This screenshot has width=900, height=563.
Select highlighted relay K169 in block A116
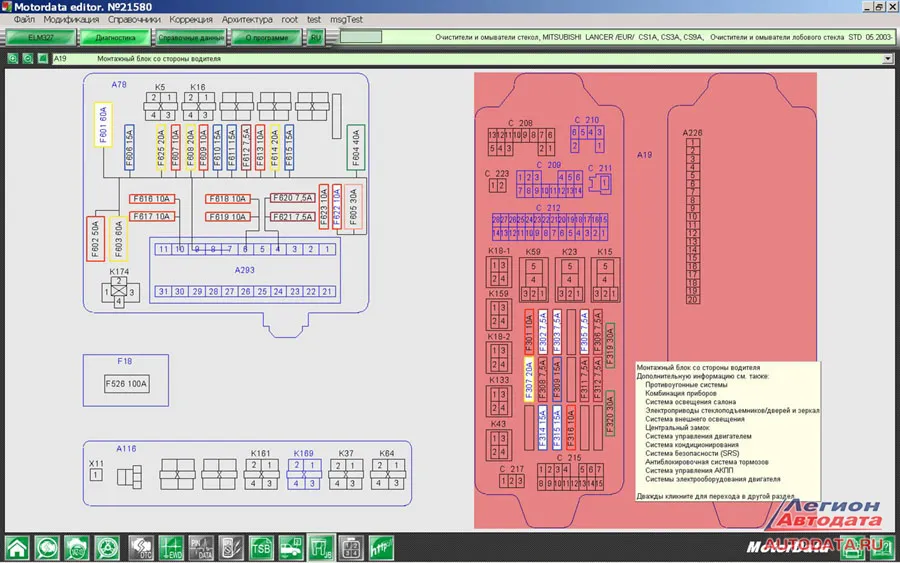304,475
